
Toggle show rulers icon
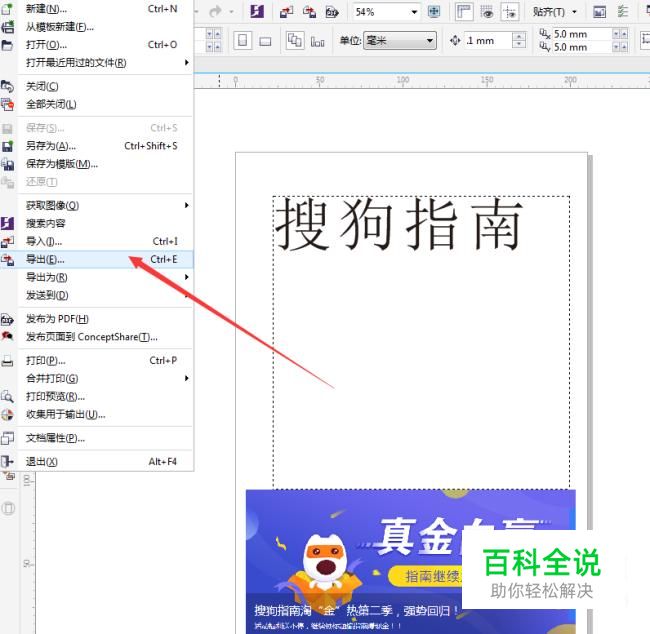[x=464, y=12]
